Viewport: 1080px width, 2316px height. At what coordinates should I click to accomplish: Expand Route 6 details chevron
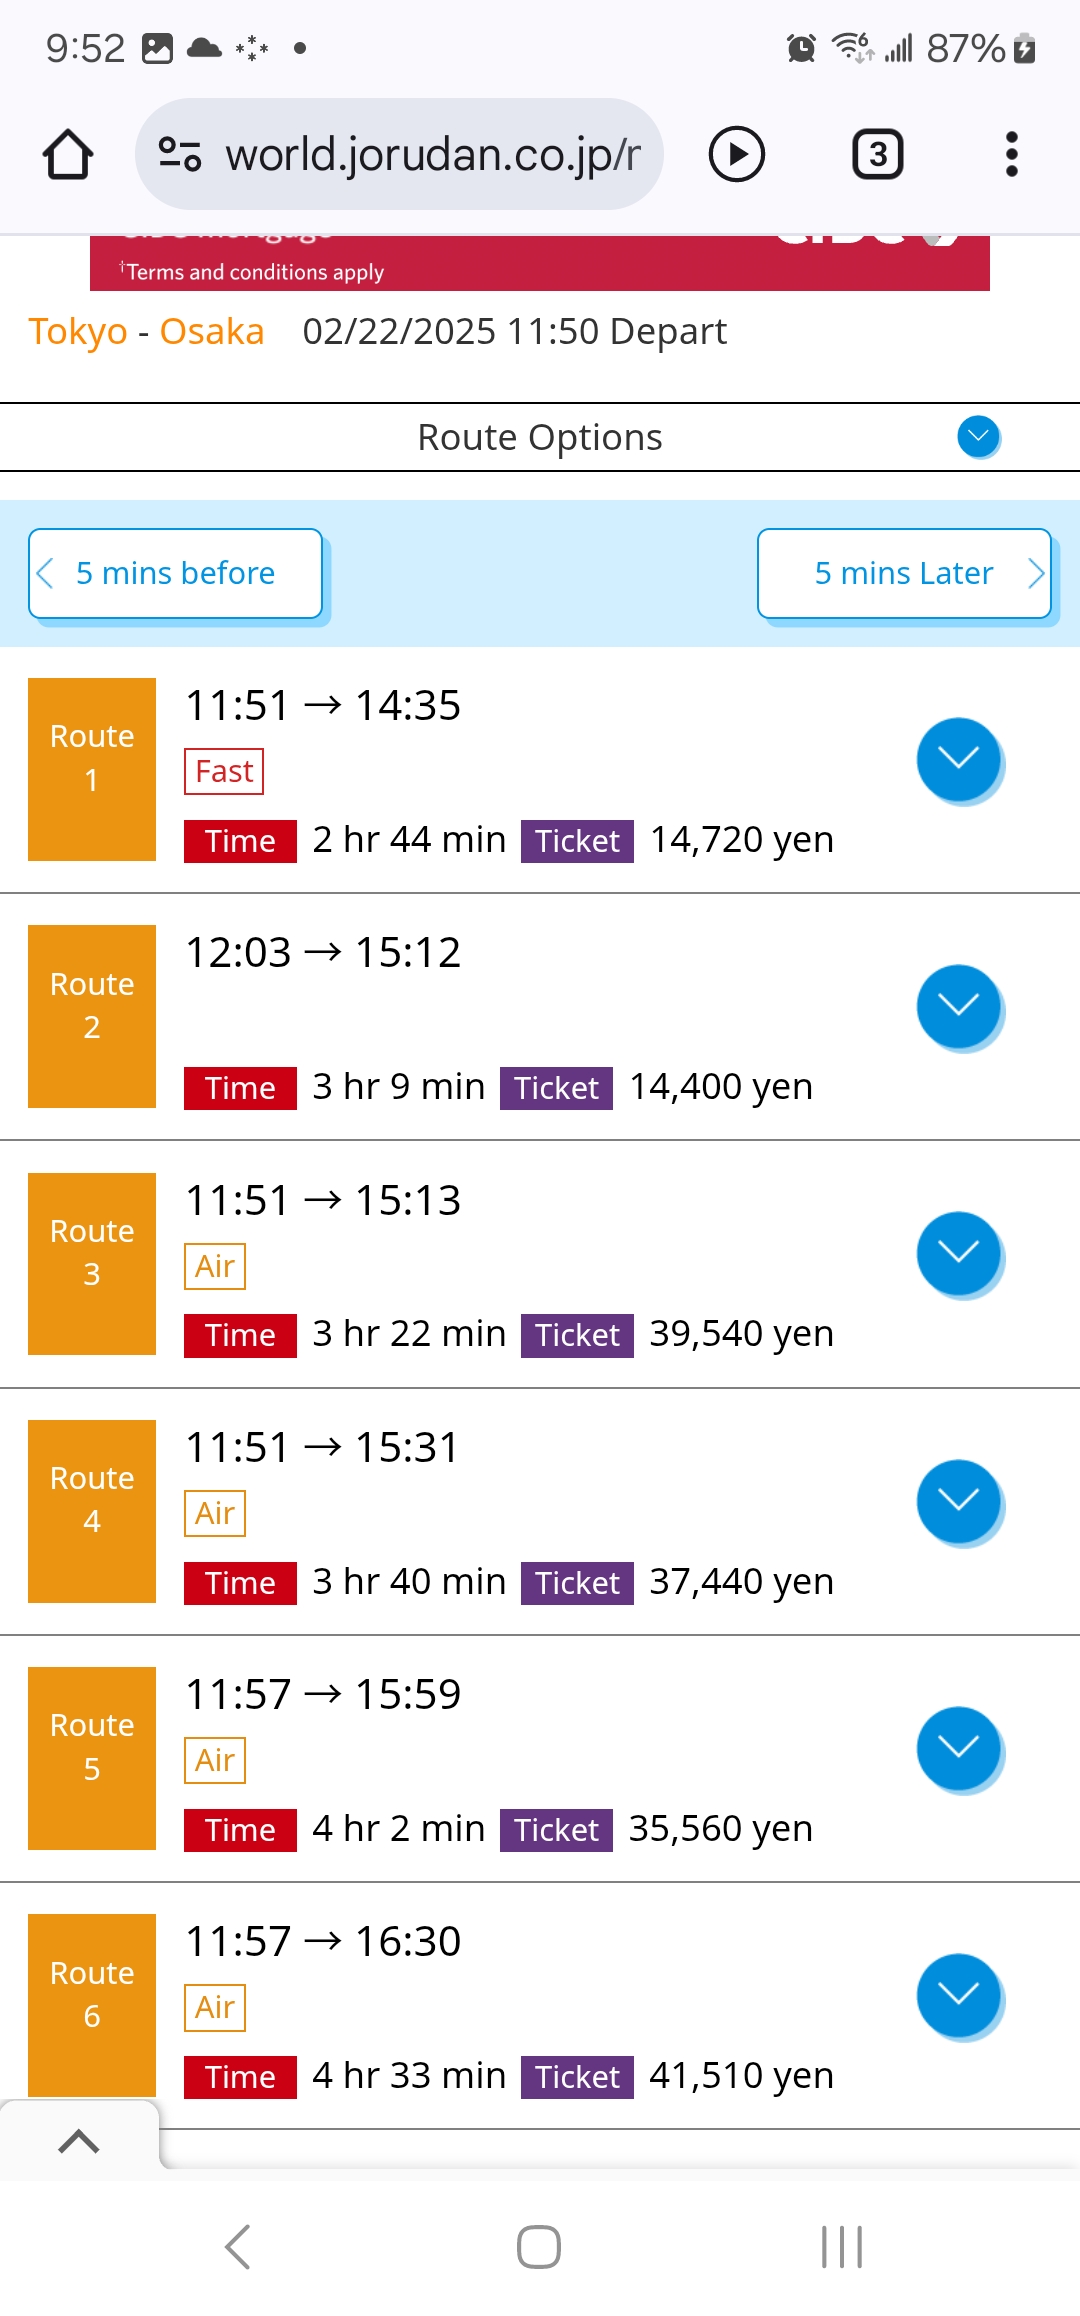(958, 1994)
